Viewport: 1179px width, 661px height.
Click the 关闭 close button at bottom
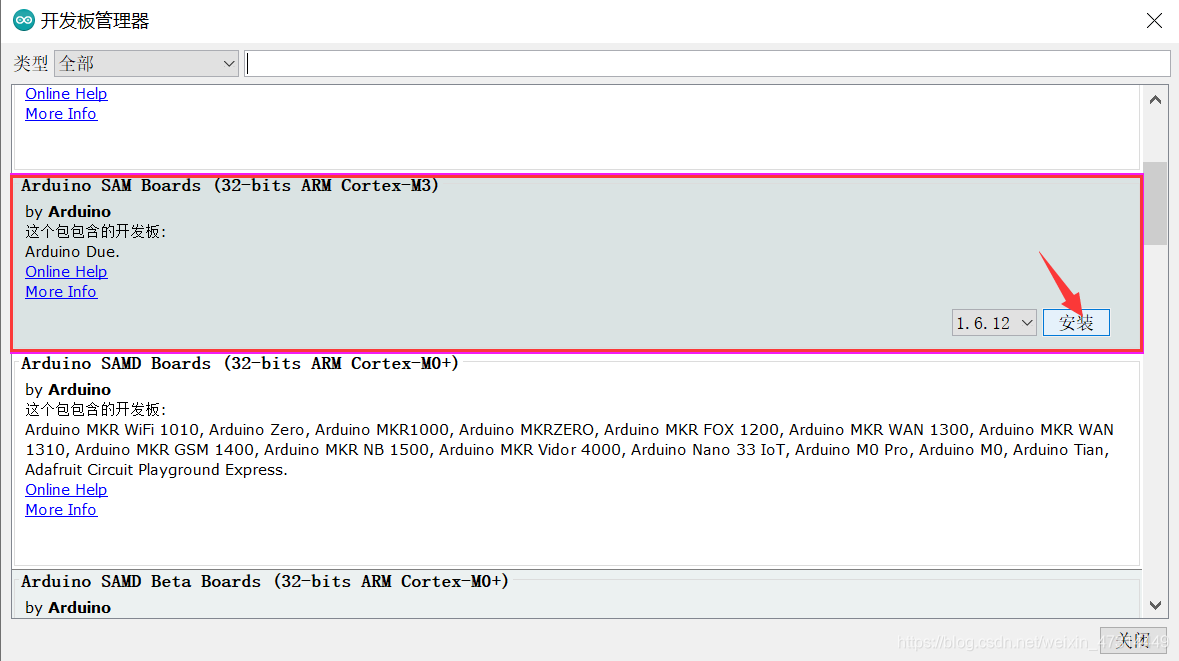pos(1133,641)
